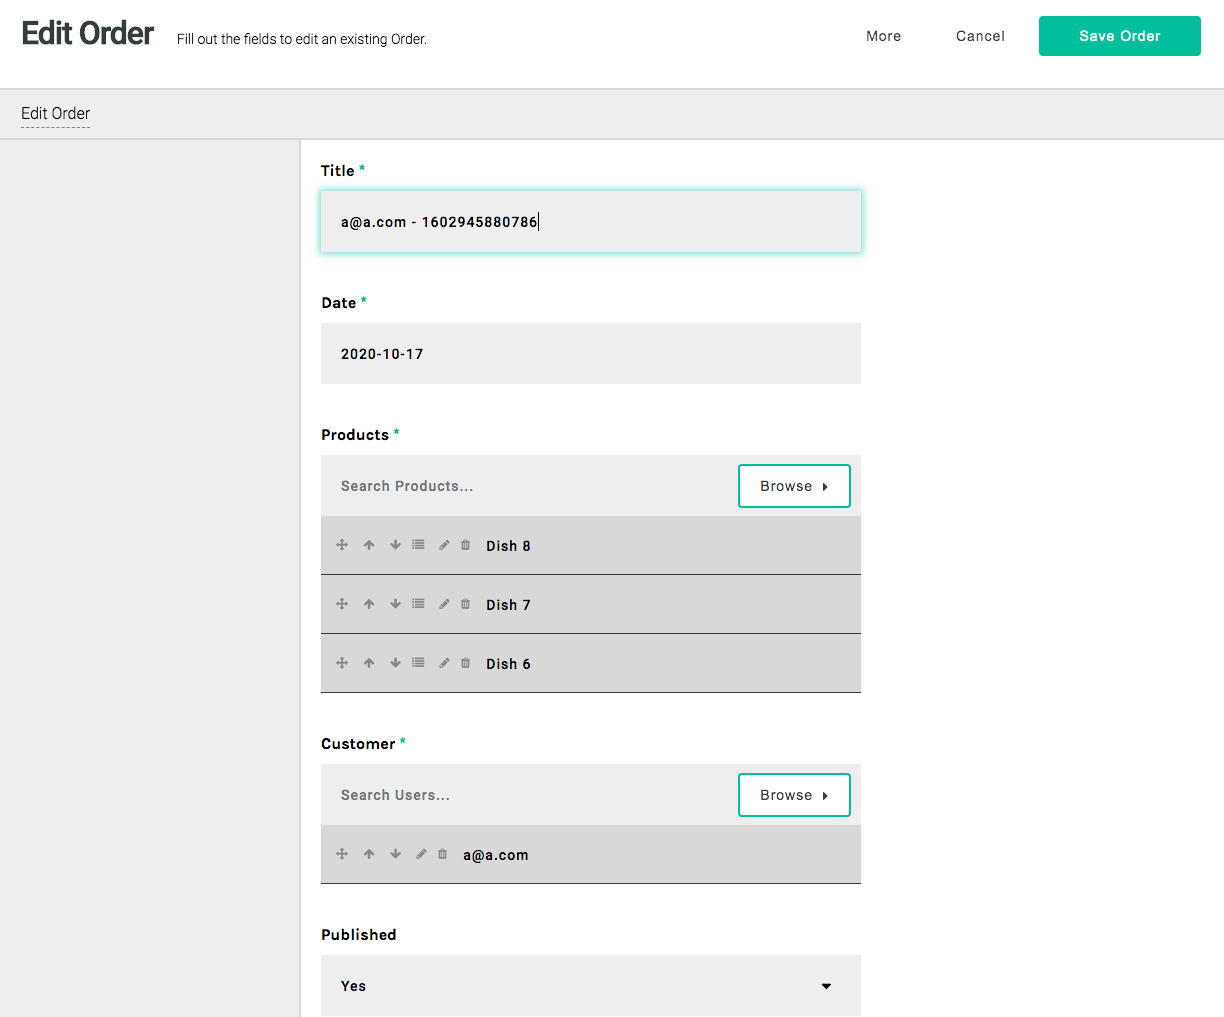Open the More menu in the header
Screen dimensions: 1224x1017
click(883, 36)
